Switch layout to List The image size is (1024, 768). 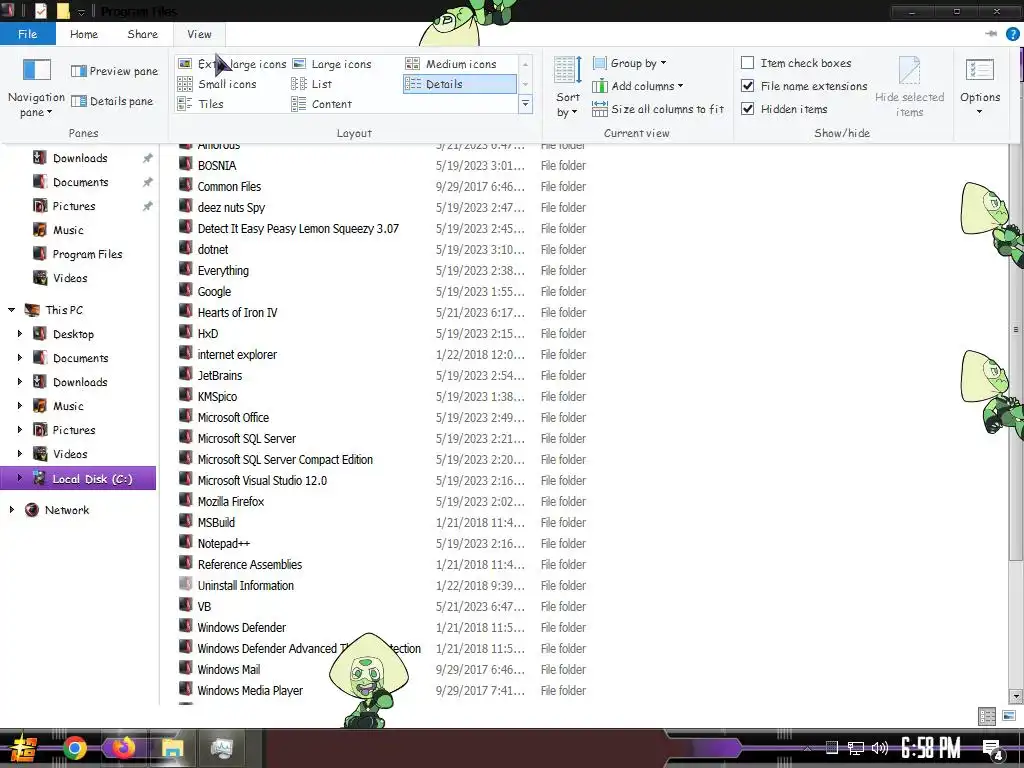[312, 84]
